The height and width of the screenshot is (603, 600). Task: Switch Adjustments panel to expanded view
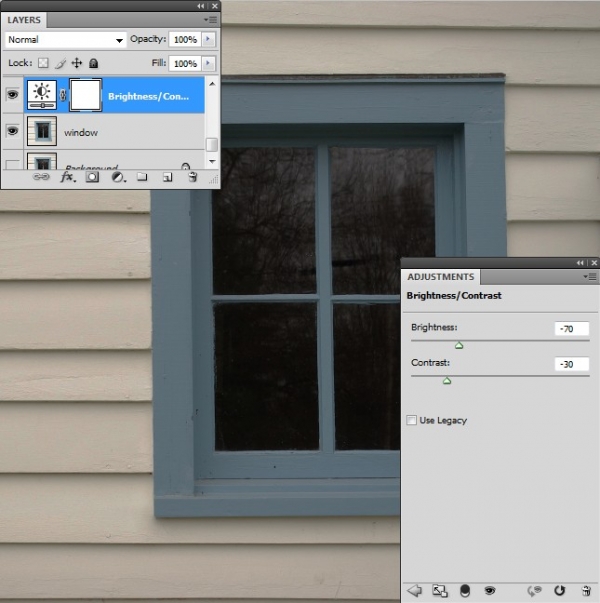coord(440,590)
